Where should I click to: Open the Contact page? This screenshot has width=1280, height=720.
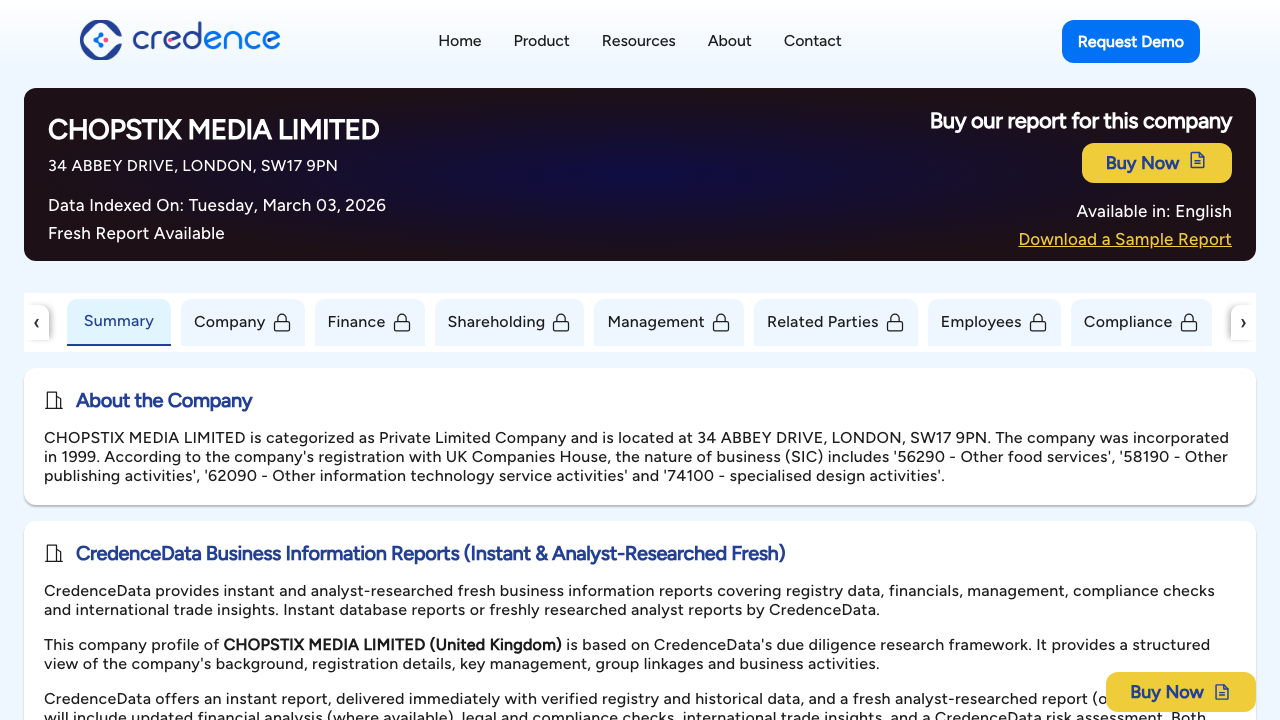[x=812, y=41]
